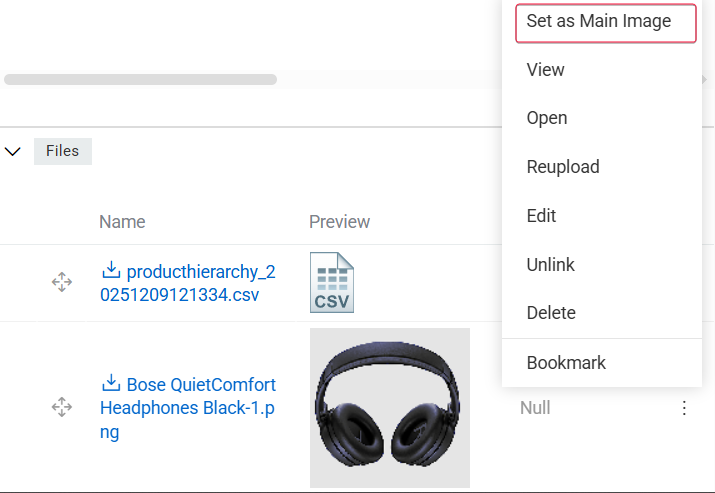Click the headphones image thumbnail
Screen dimensions: 715x493
click(x=389, y=408)
